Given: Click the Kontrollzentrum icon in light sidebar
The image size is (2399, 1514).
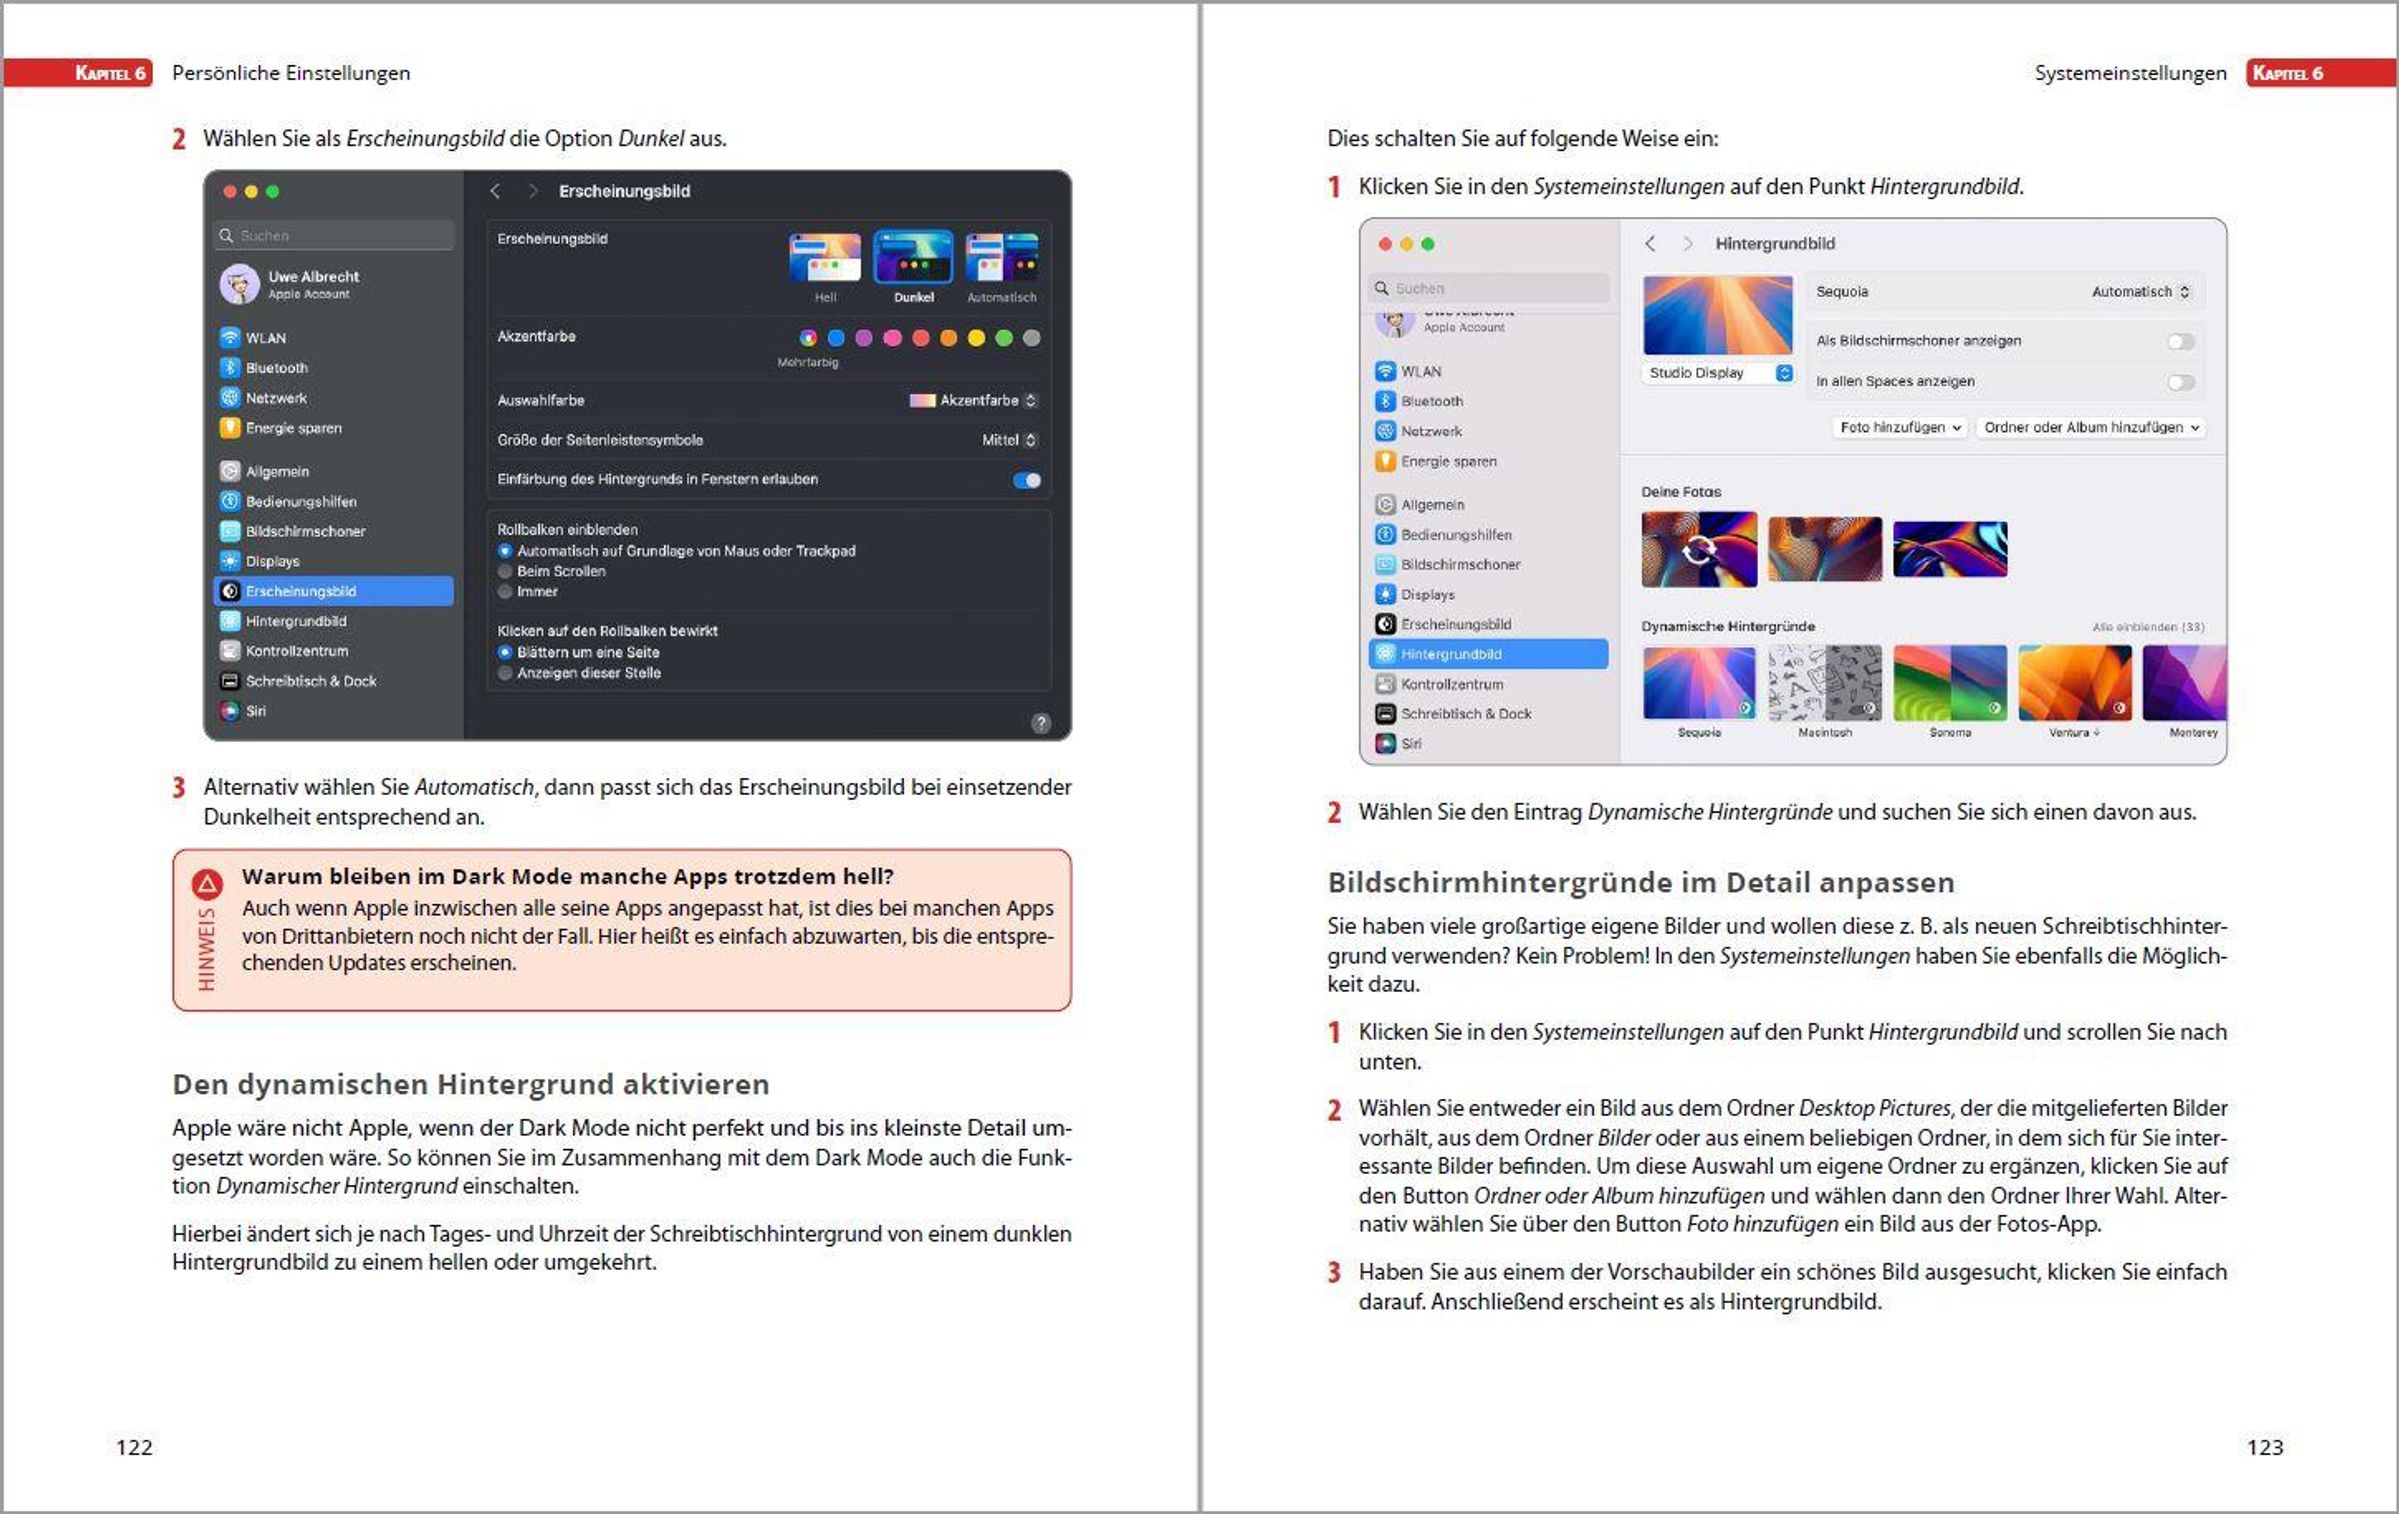Looking at the screenshot, I should [x=1385, y=684].
